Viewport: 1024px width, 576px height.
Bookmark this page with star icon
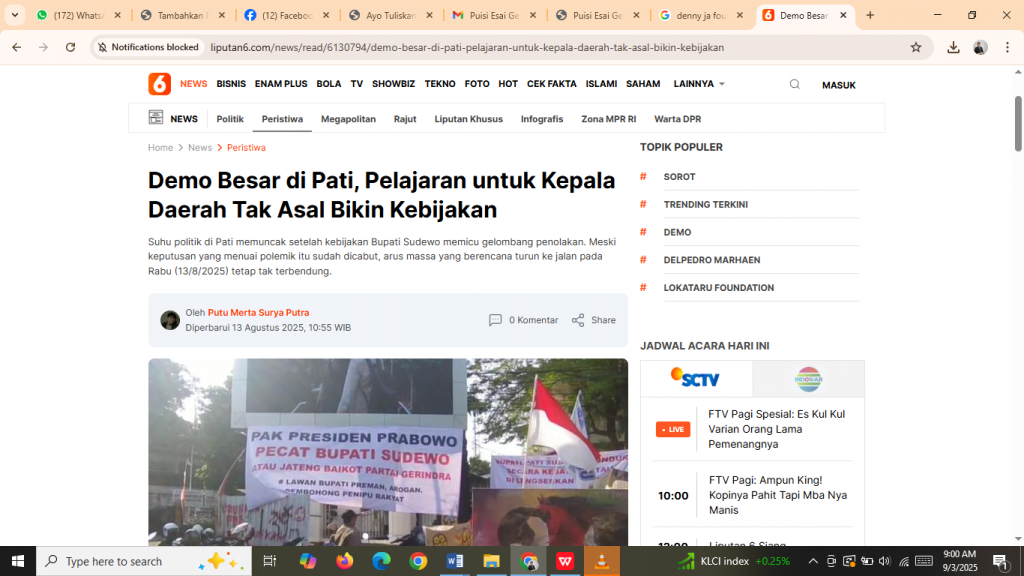pos(916,47)
